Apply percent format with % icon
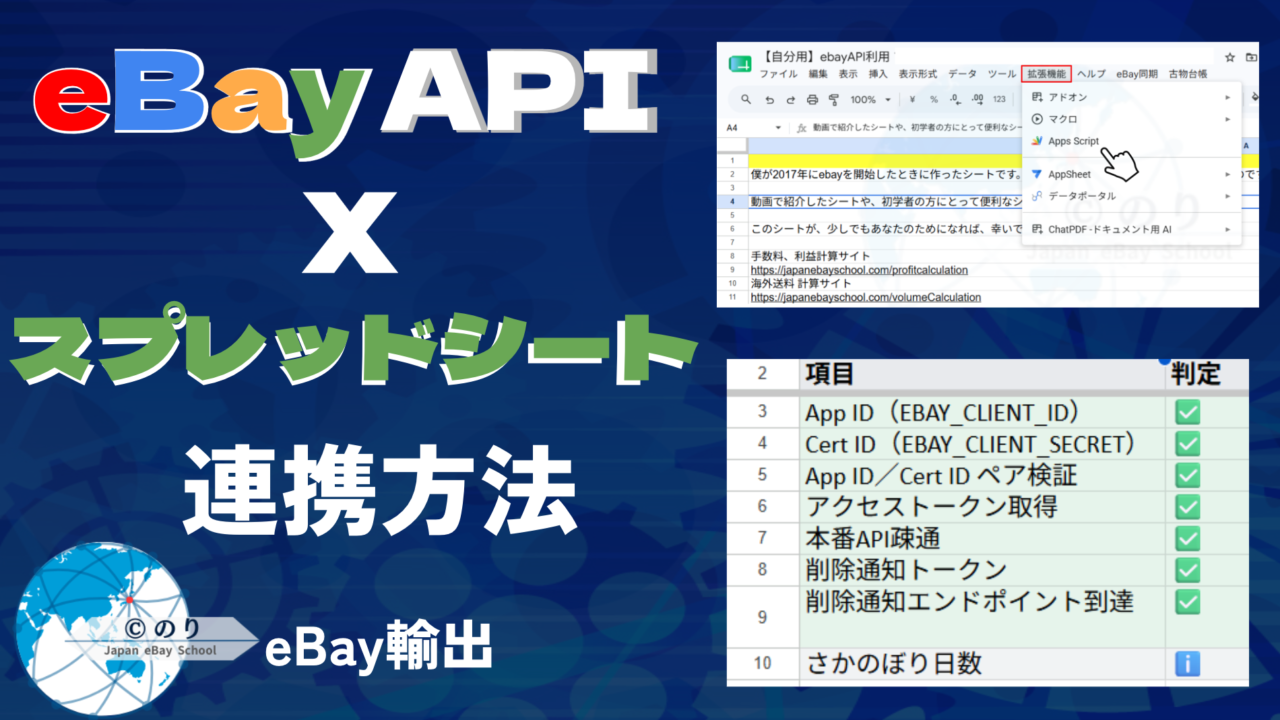 933,100
